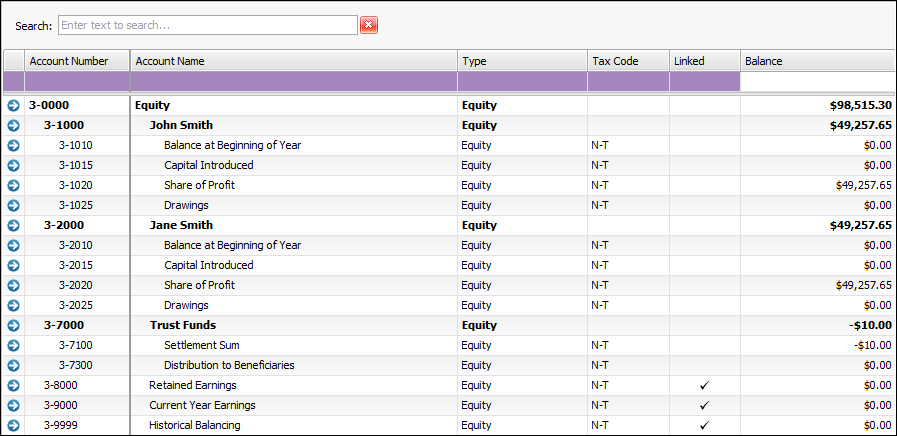
Task: Open Settlement Sum account arrow icon
Action: point(13,345)
